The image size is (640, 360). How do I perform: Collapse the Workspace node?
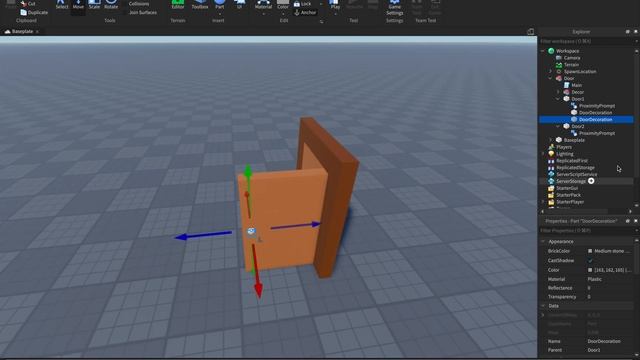(542, 51)
